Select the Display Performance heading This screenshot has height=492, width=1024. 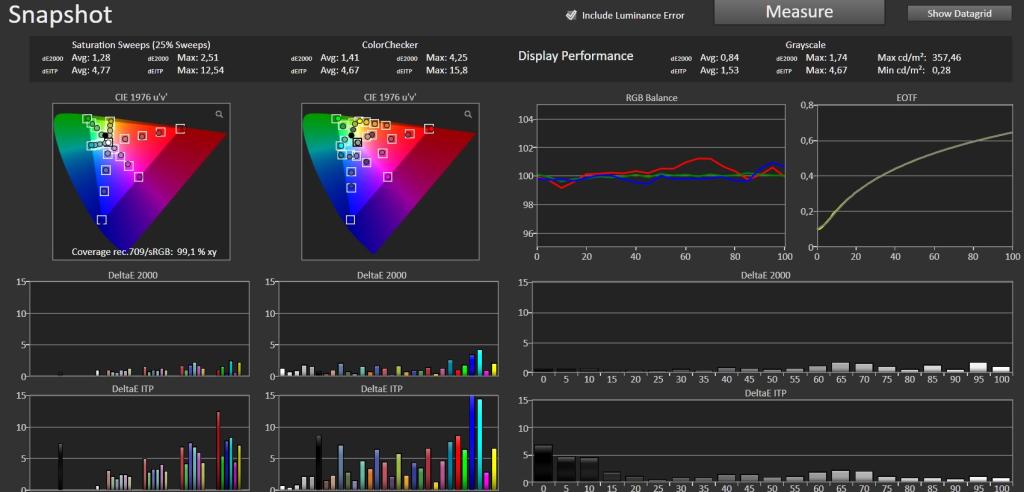575,56
